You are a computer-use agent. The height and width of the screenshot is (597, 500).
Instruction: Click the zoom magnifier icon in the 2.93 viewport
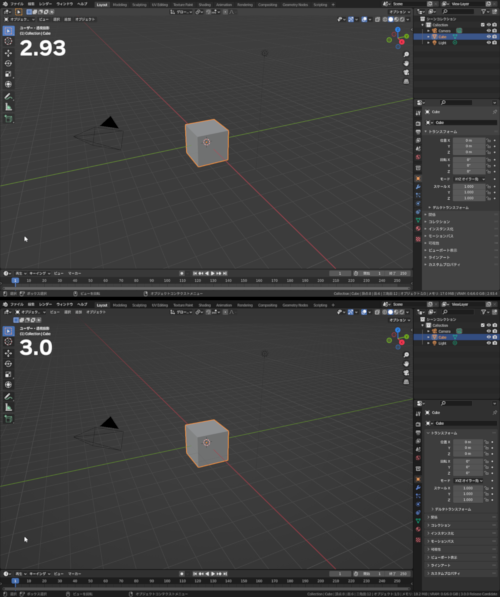point(406,54)
